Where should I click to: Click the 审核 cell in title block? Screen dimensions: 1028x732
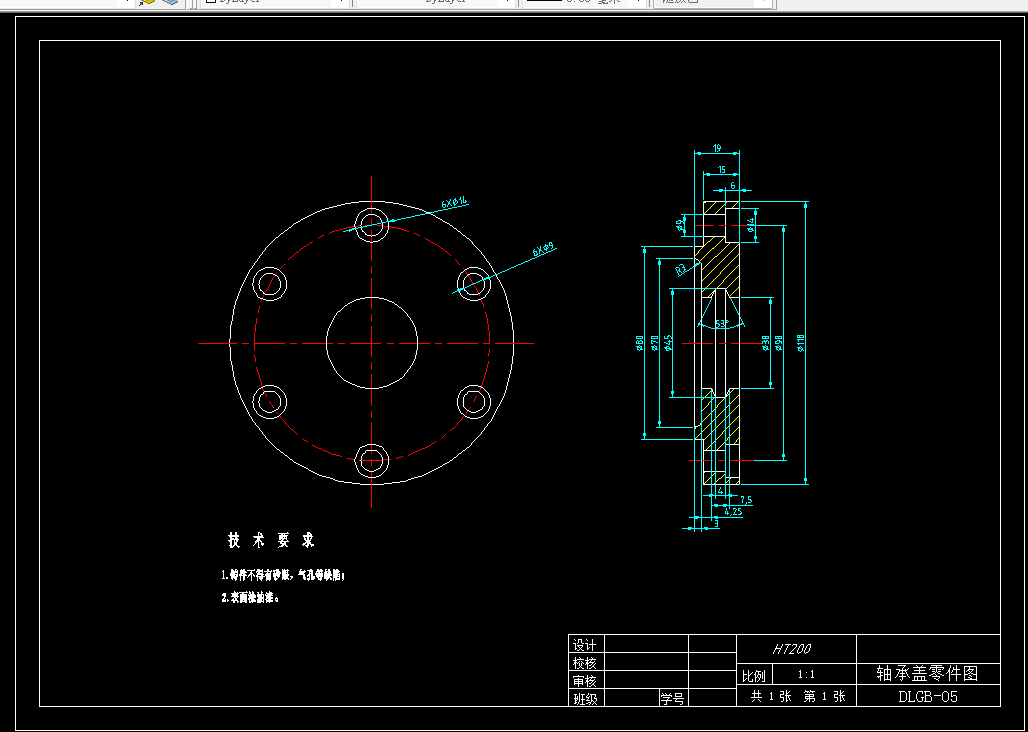[585, 680]
